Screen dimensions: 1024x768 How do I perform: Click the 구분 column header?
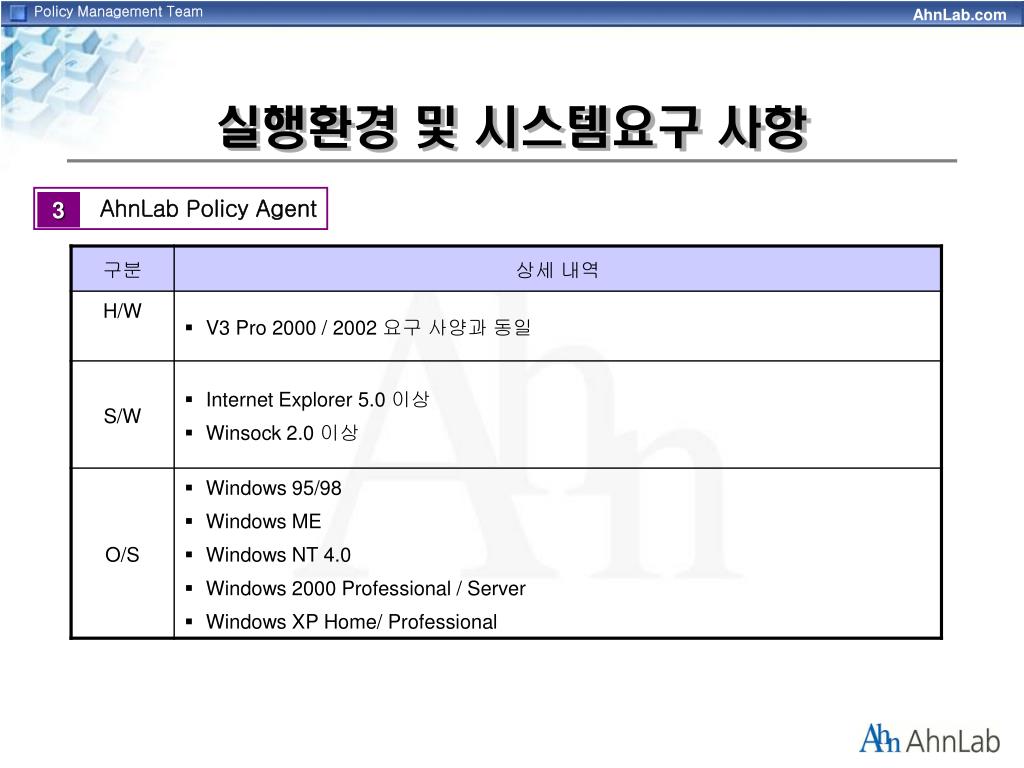tap(122, 269)
